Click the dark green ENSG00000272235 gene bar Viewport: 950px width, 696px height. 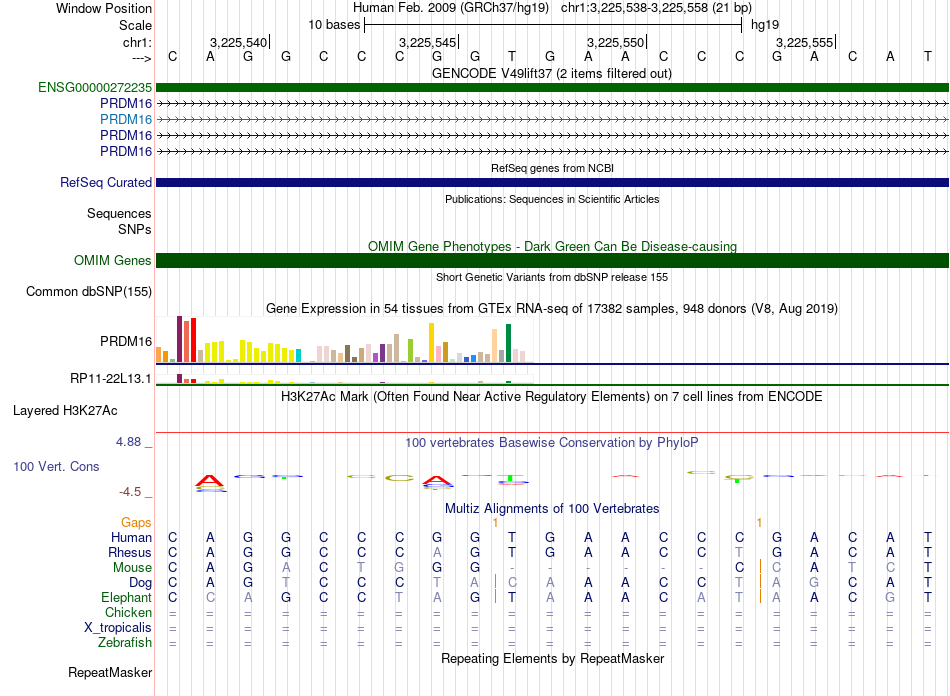(x=552, y=87)
